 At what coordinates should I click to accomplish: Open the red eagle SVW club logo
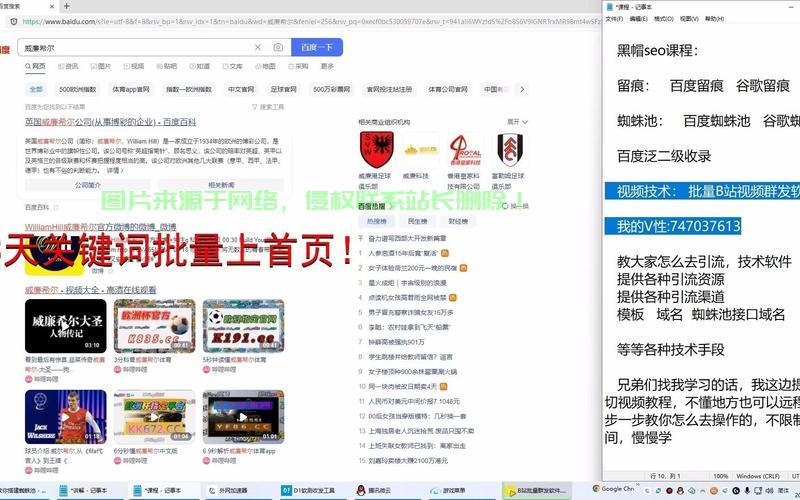coord(377,149)
